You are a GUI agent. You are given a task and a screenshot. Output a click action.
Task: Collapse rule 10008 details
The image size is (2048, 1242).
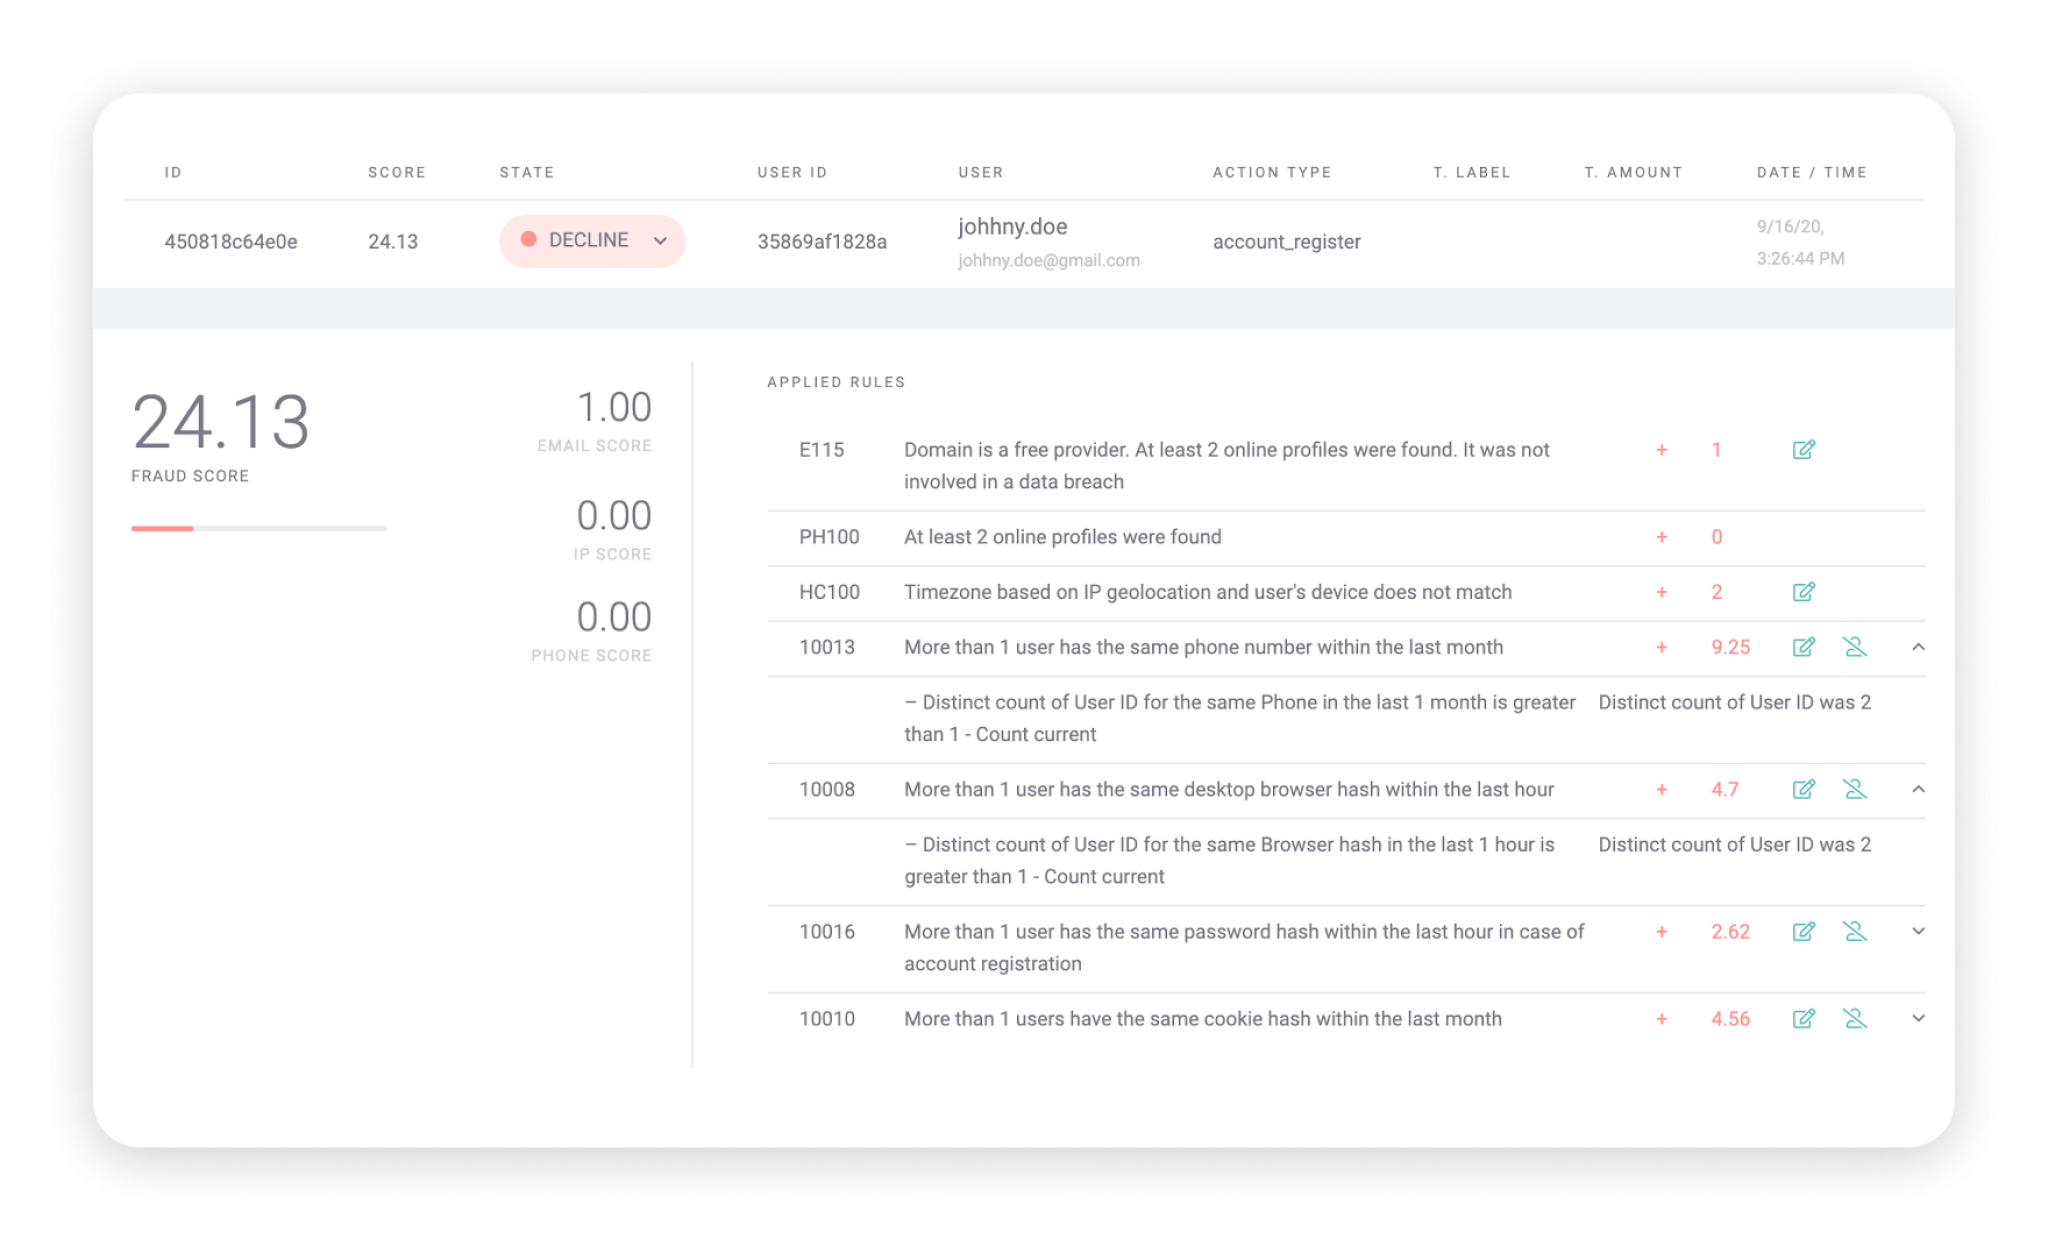(x=1918, y=789)
